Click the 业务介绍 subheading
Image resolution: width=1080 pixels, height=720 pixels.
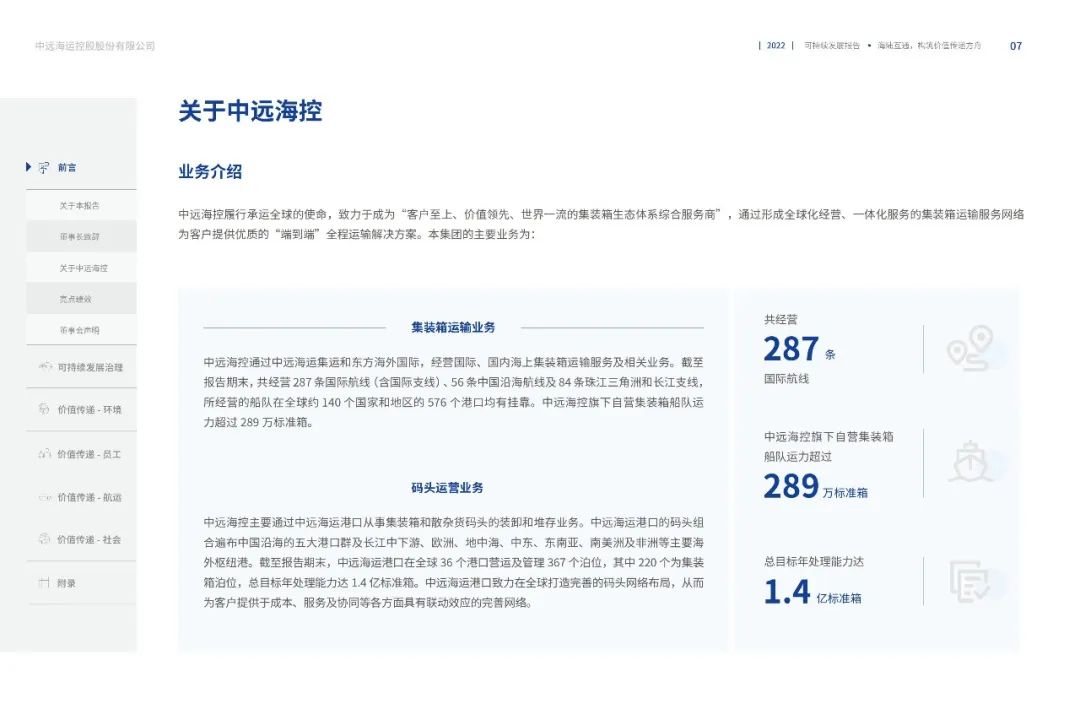(x=210, y=172)
